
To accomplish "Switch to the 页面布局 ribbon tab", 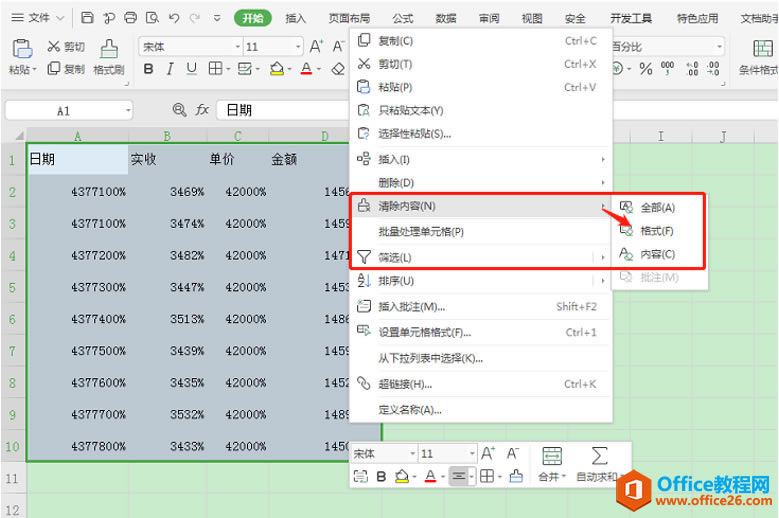I will click(x=349, y=18).
